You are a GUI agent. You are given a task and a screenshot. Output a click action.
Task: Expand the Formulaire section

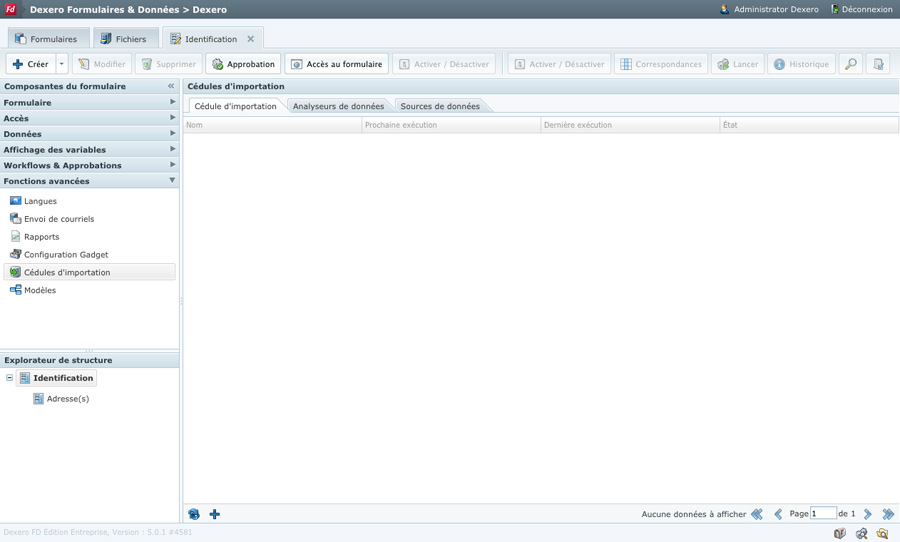click(172, 102)
